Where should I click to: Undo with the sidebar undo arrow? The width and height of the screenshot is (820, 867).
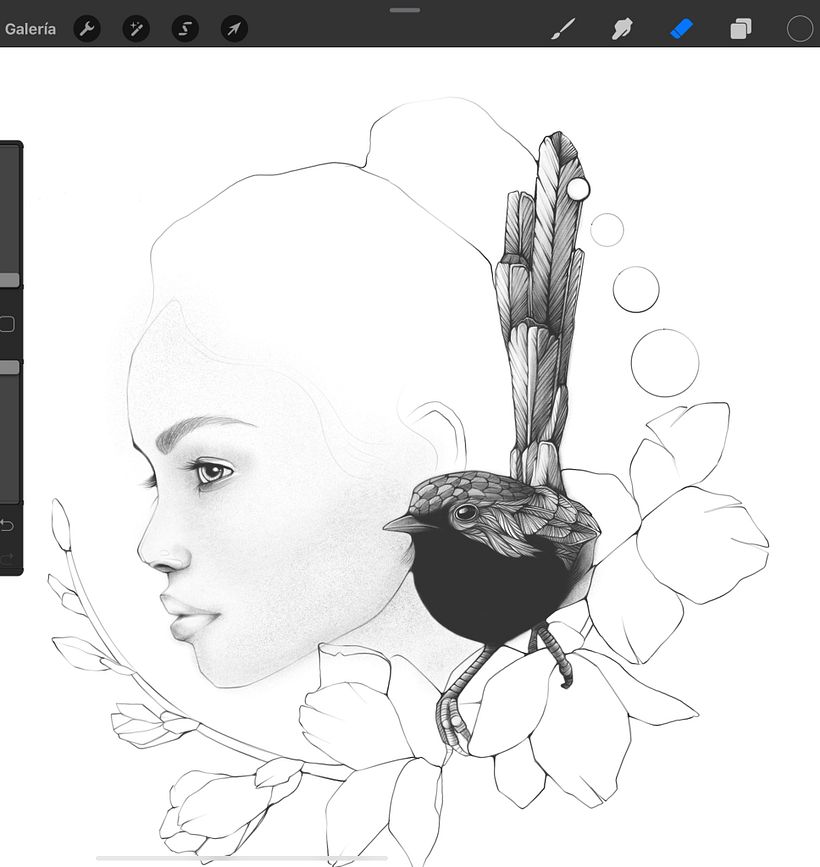(7, 525)
